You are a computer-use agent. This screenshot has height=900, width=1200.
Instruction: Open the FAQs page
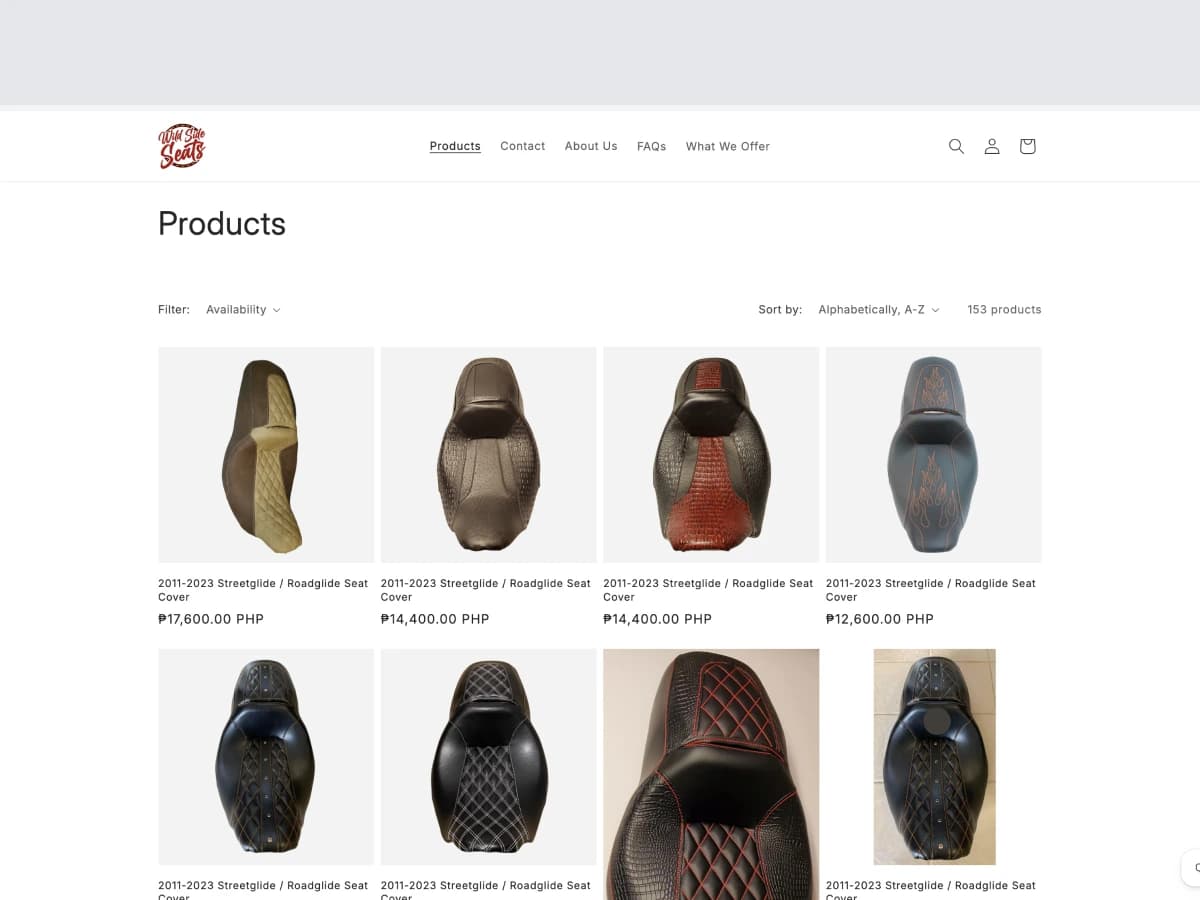click(x=651, y=146)
